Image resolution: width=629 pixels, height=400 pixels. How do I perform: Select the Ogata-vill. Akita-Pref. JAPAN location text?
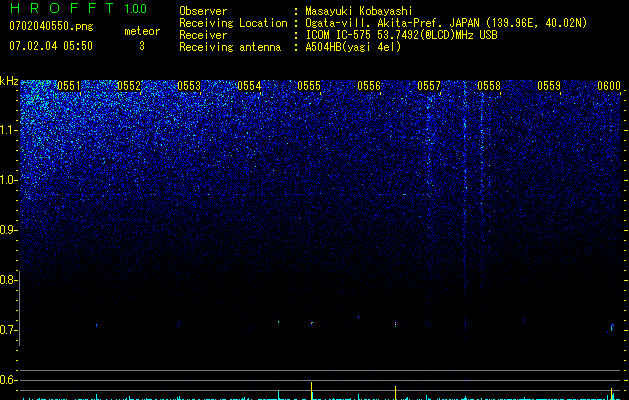(446, 23)
